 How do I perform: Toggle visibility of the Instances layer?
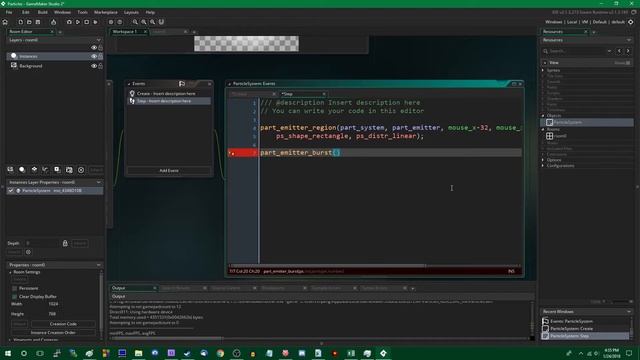point(94,56)
